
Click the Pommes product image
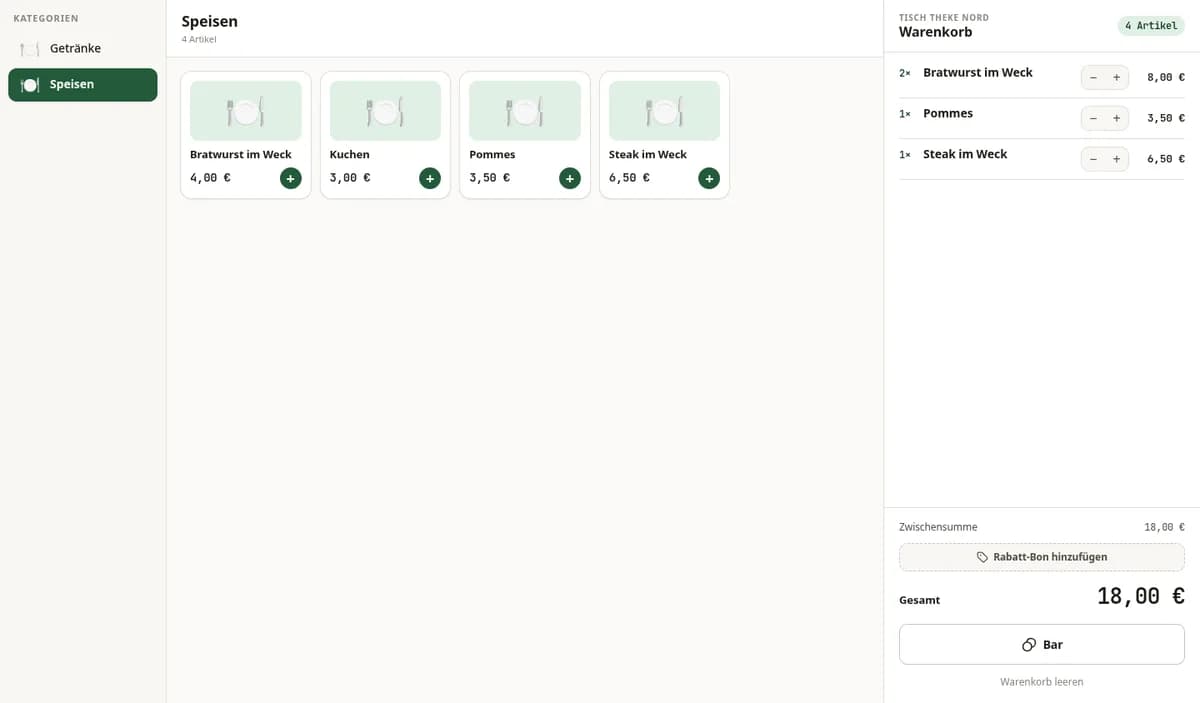[525, 110]
